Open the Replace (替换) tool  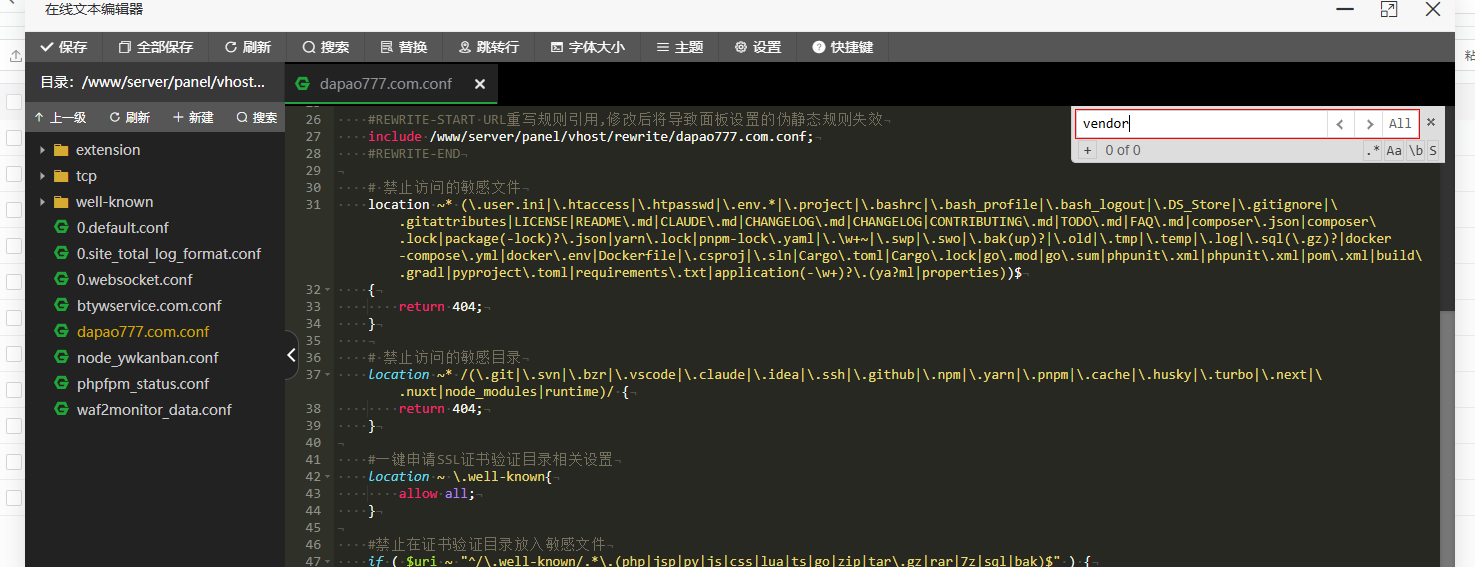pyautogui.click(x=403, y=47)
